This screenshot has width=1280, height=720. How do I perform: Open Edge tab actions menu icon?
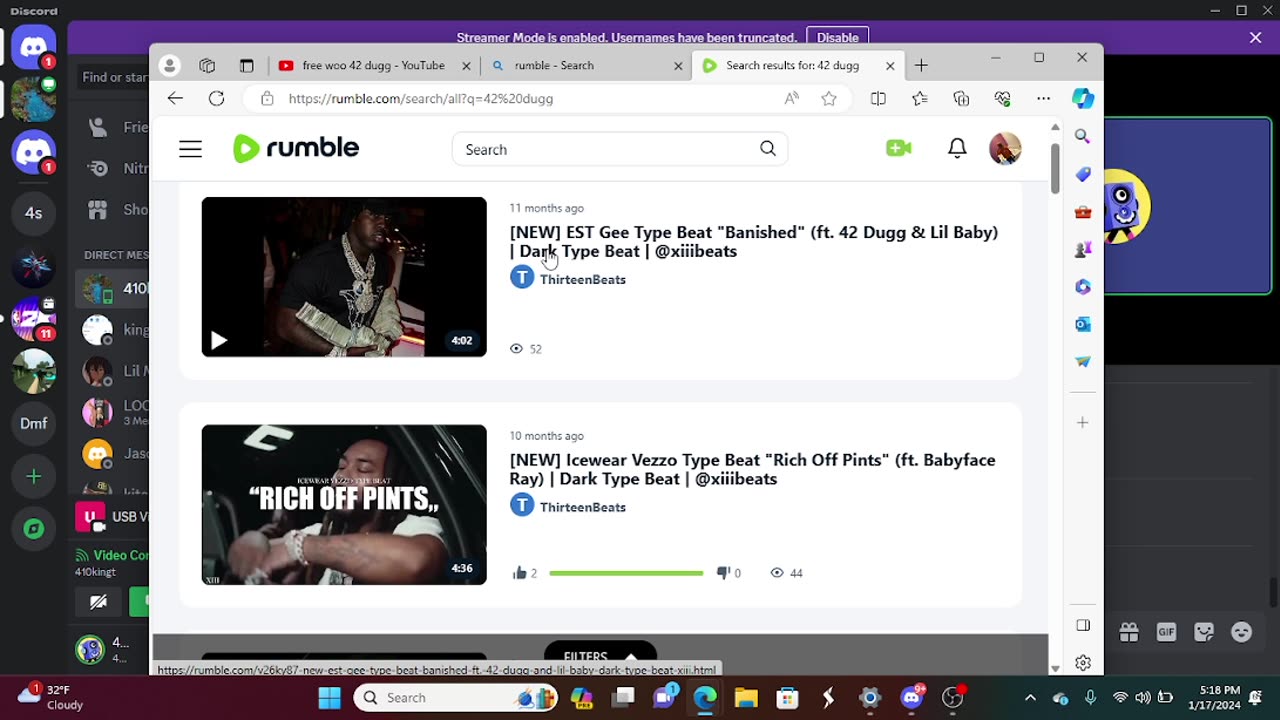(247, 66)
